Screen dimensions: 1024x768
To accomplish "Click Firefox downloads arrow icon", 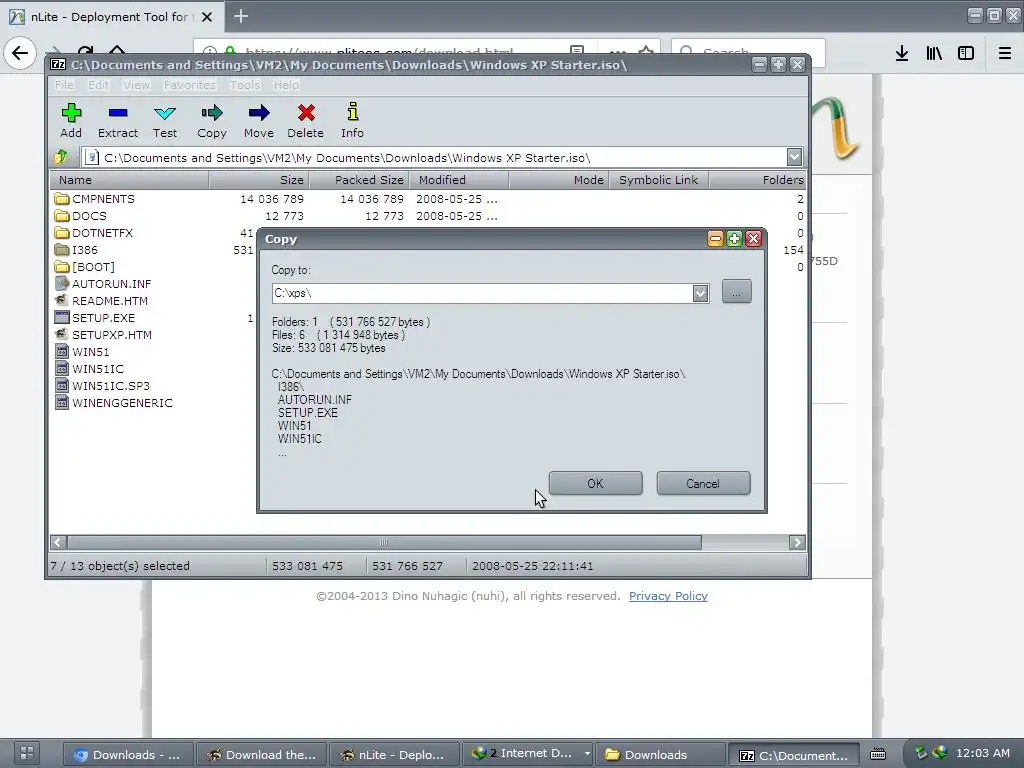I will [x=902, y=54].
